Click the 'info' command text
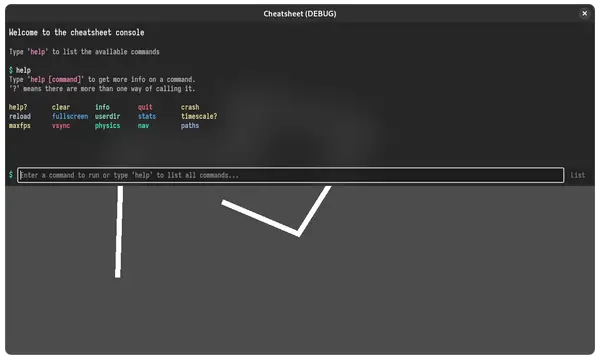Screen dimensions: 600x360 point(102,107)
